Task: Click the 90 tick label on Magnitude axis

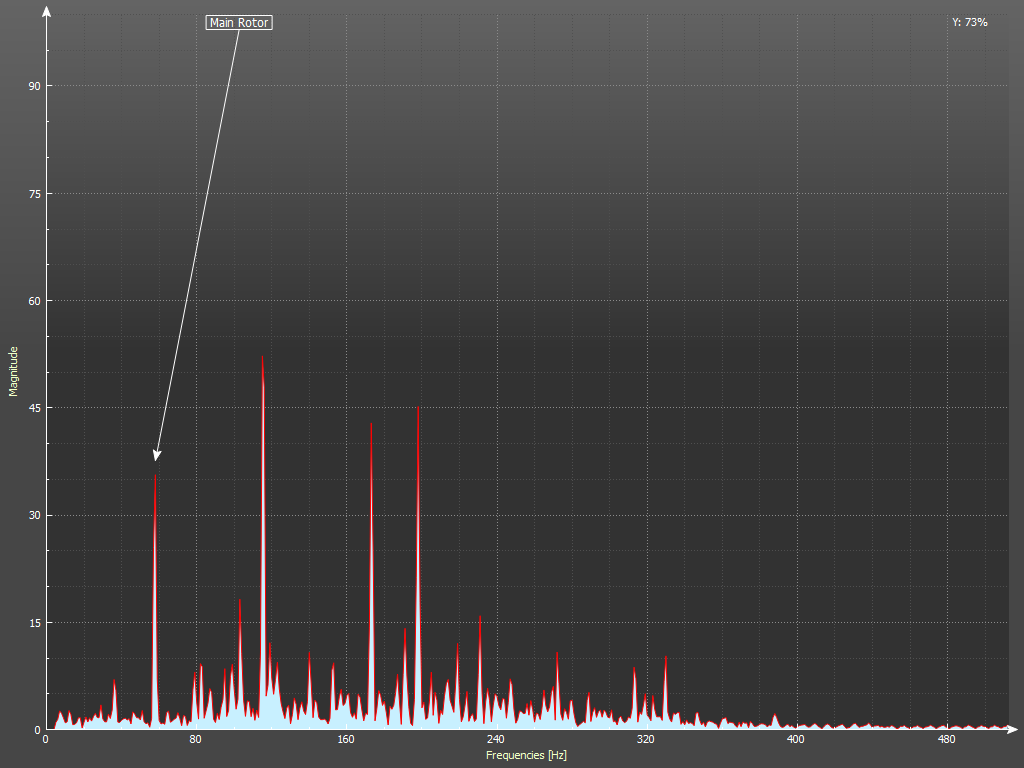Action: 34,86
